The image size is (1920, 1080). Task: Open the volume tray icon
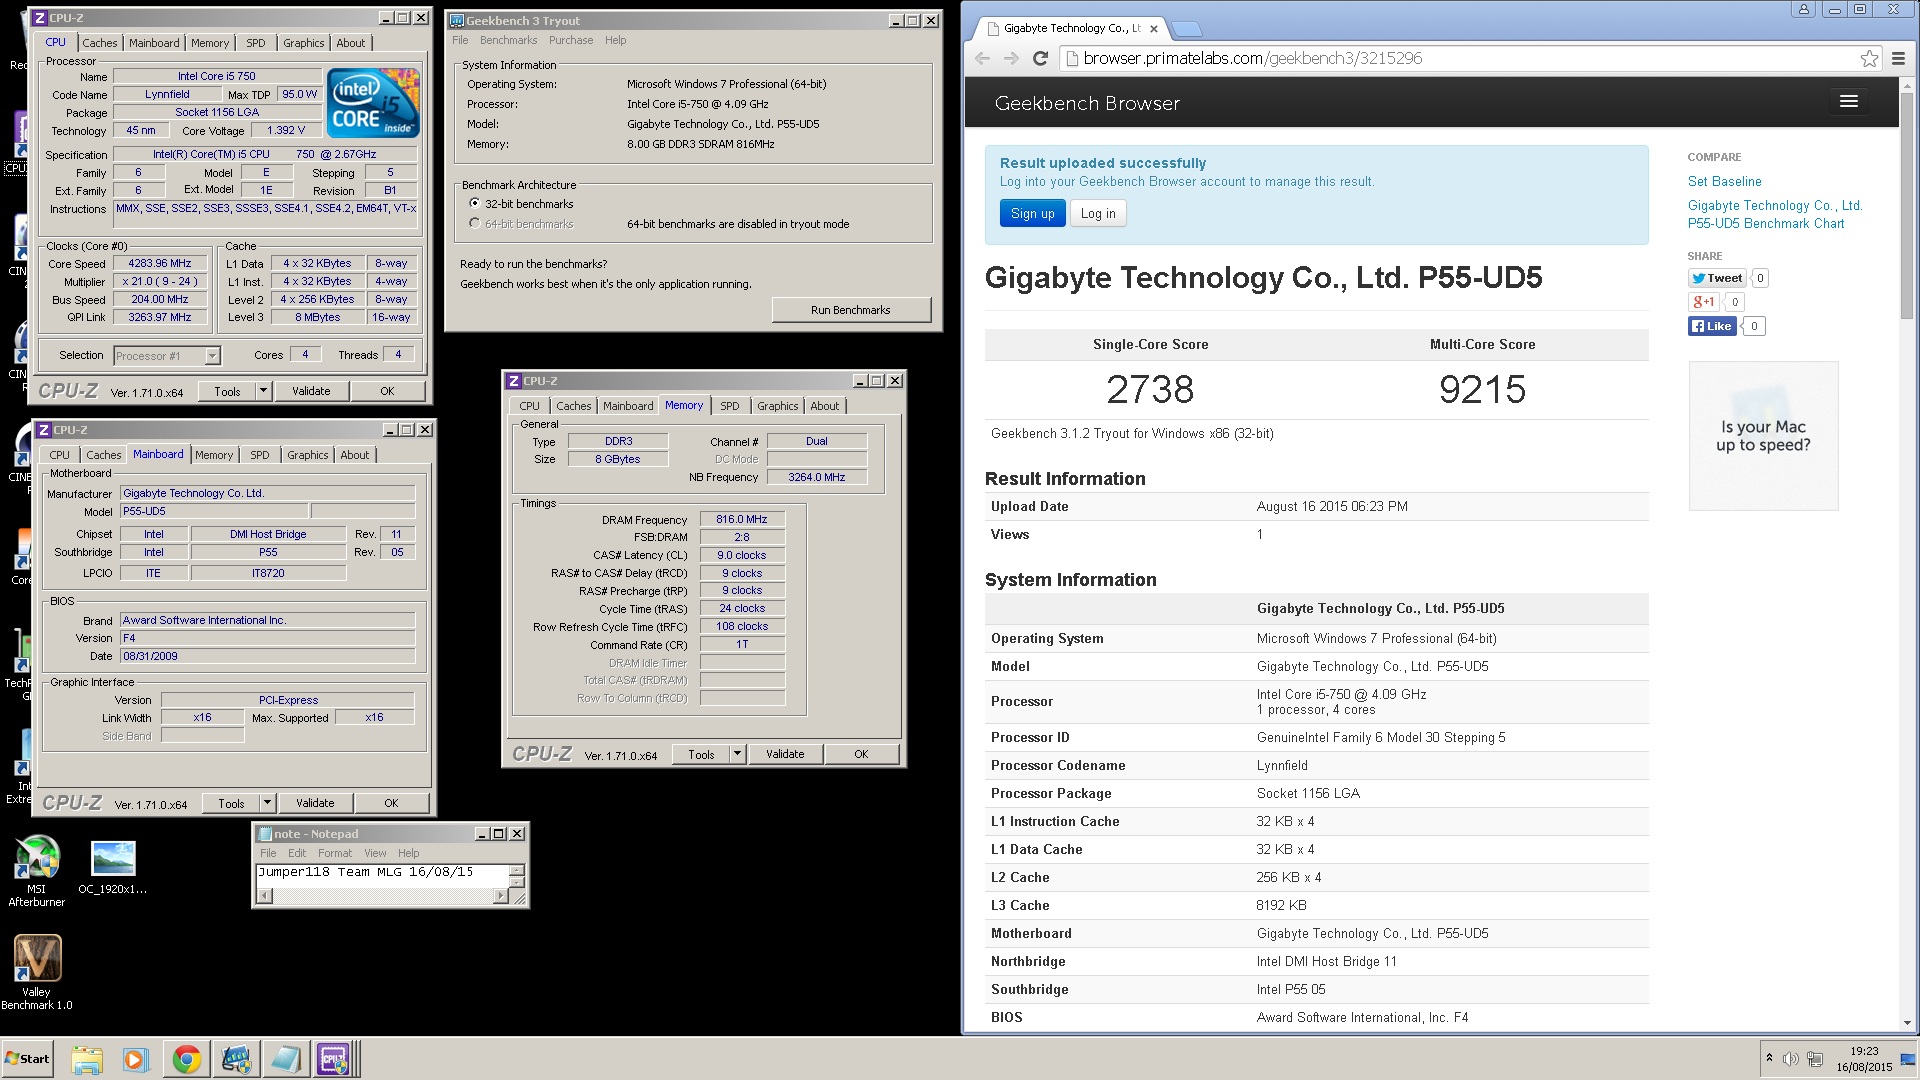point(1790,1059)
